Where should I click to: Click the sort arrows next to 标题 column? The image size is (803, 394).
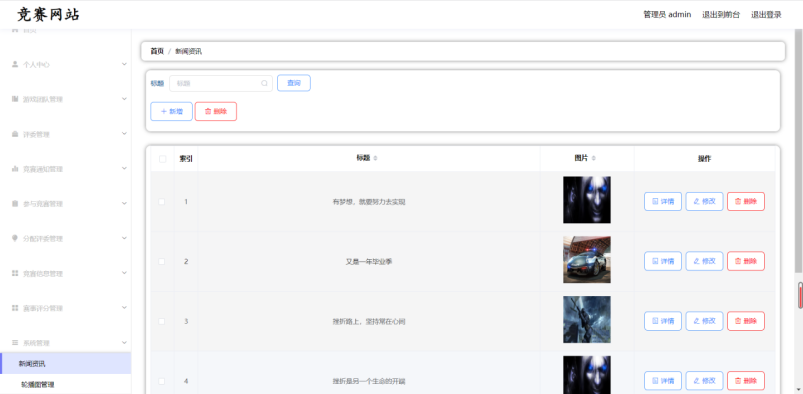(x=375, y=158)
